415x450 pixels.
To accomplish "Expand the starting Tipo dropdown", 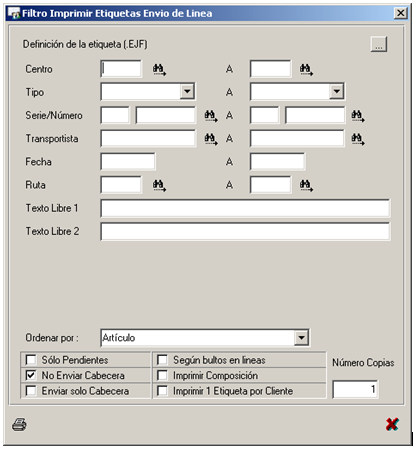I will [x=187, y=91].
